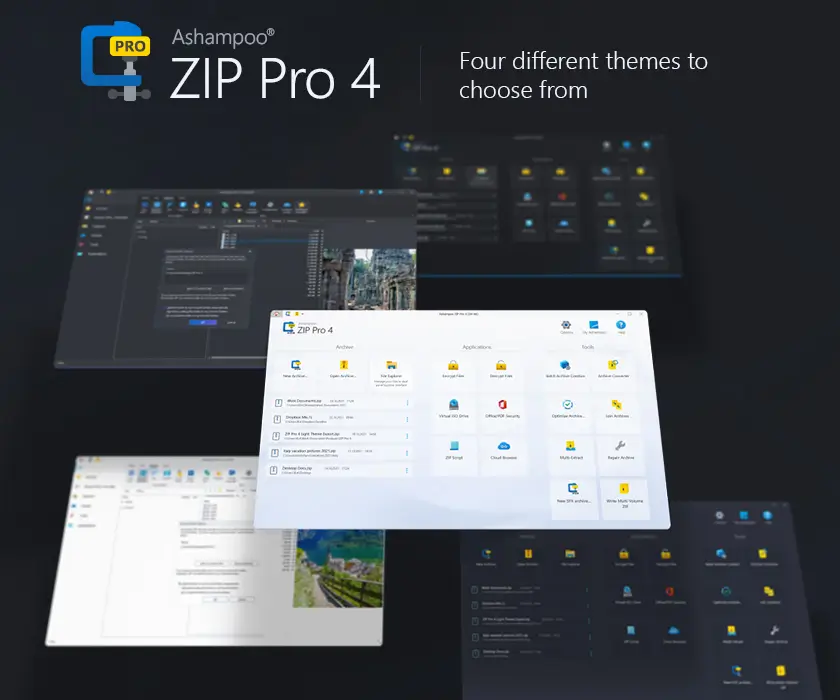Click the New Archive button
This screenshot has height=700, width=840.
[x=296, y=370]
